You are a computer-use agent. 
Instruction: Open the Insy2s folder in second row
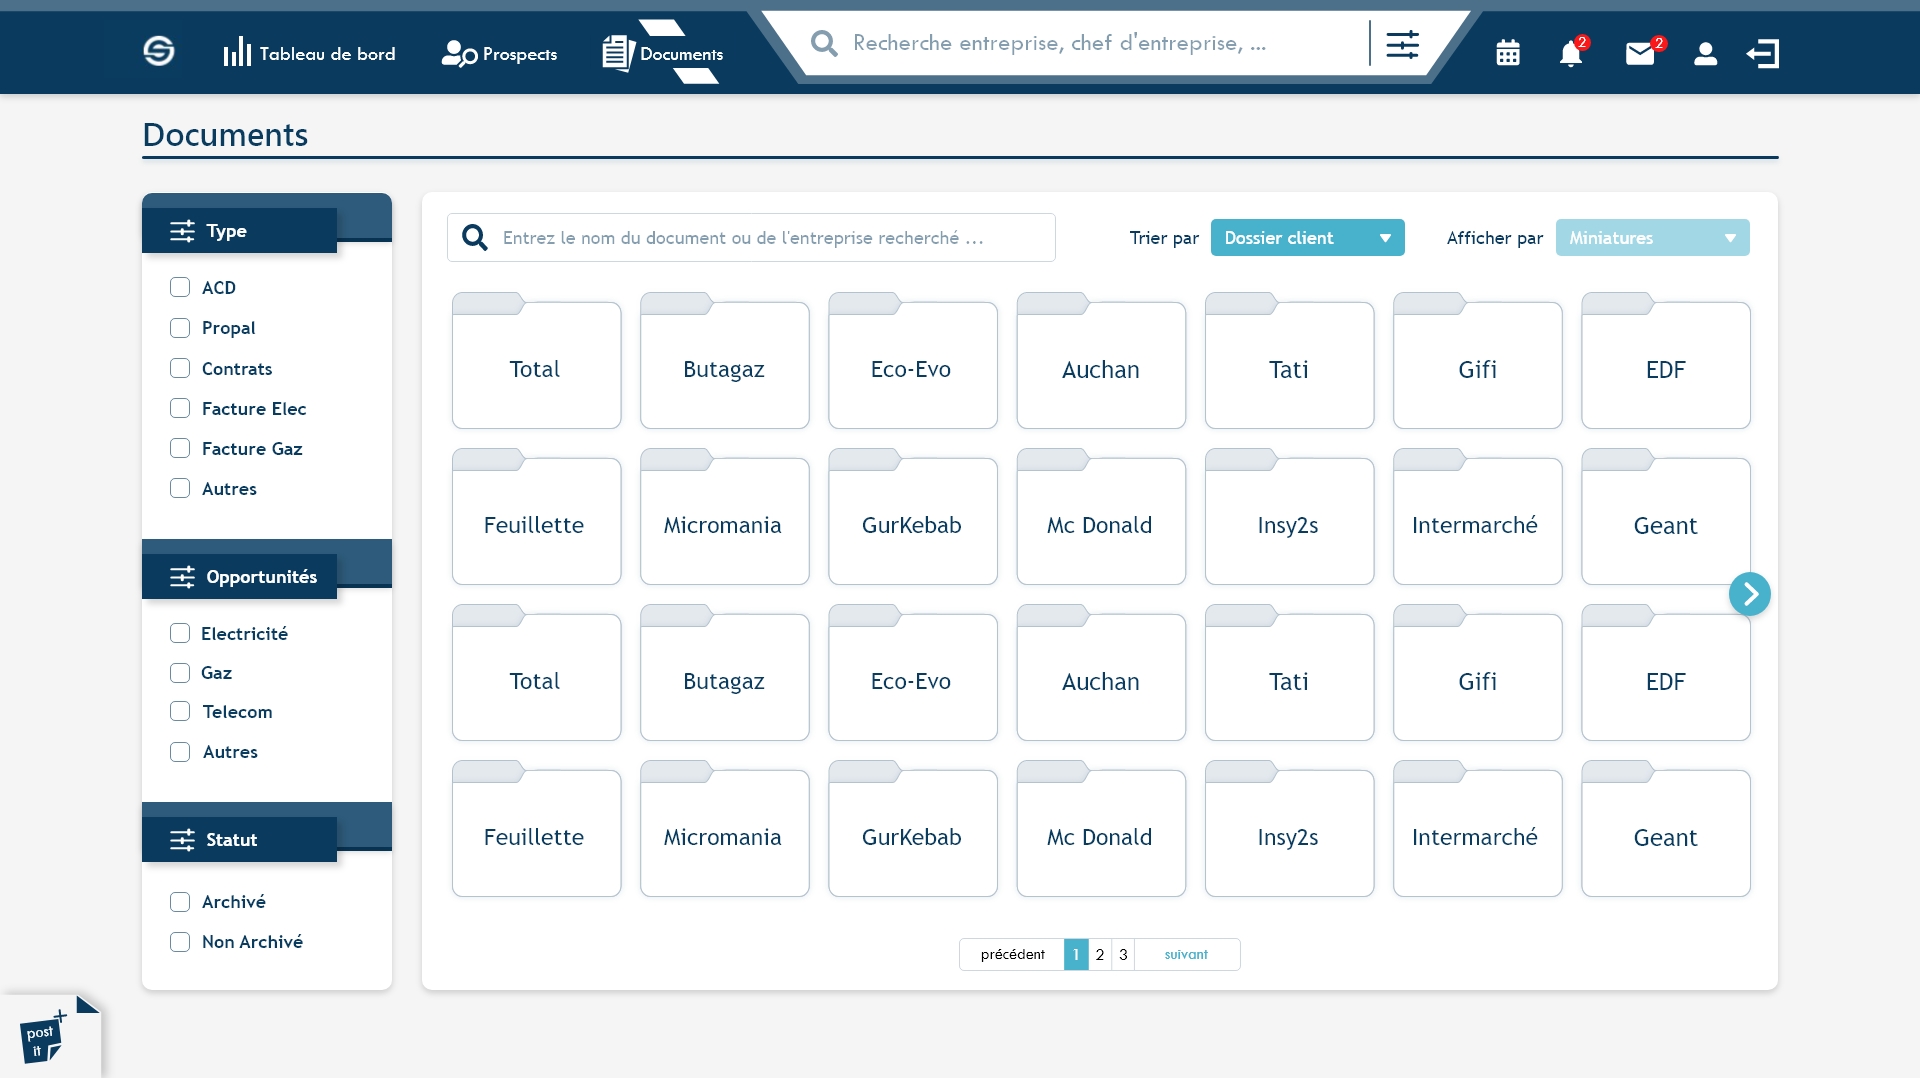[x=1289, y=517]
